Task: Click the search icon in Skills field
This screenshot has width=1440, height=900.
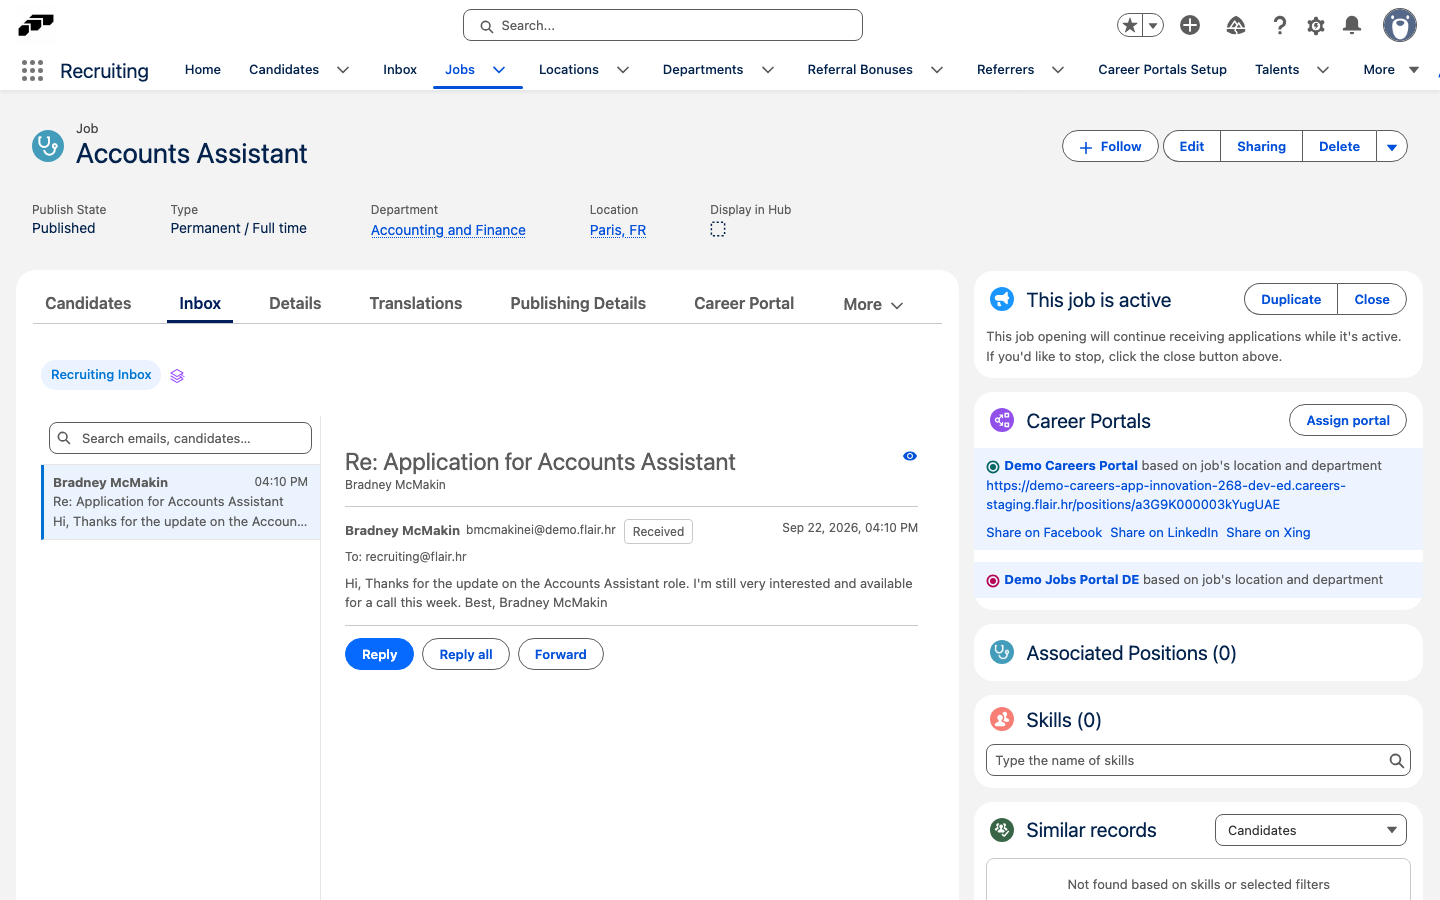Action: [1396, 761]
